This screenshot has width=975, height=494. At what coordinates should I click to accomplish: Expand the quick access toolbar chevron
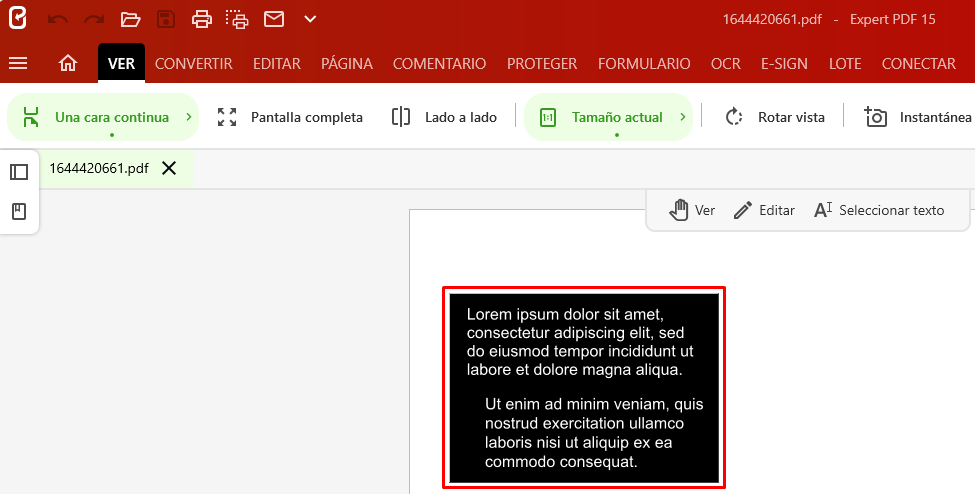pos(310,19)
